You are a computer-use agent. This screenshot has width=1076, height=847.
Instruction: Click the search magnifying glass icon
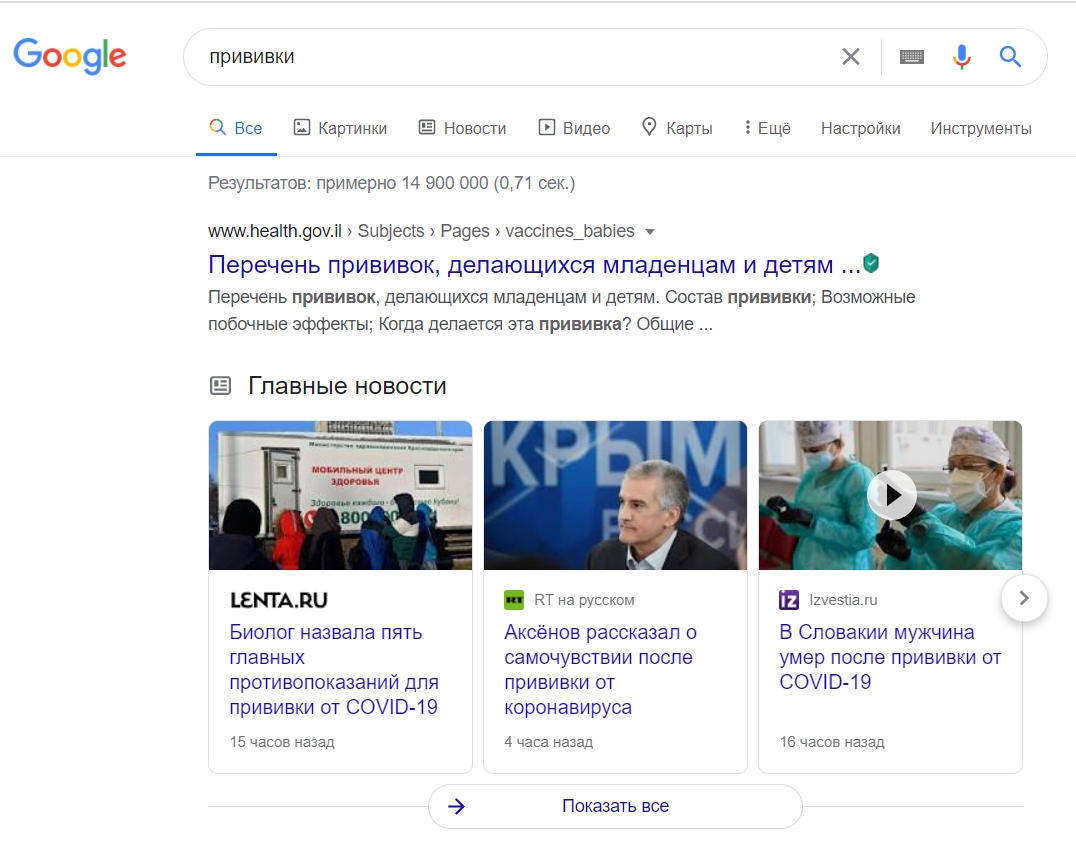[1010, 57]
